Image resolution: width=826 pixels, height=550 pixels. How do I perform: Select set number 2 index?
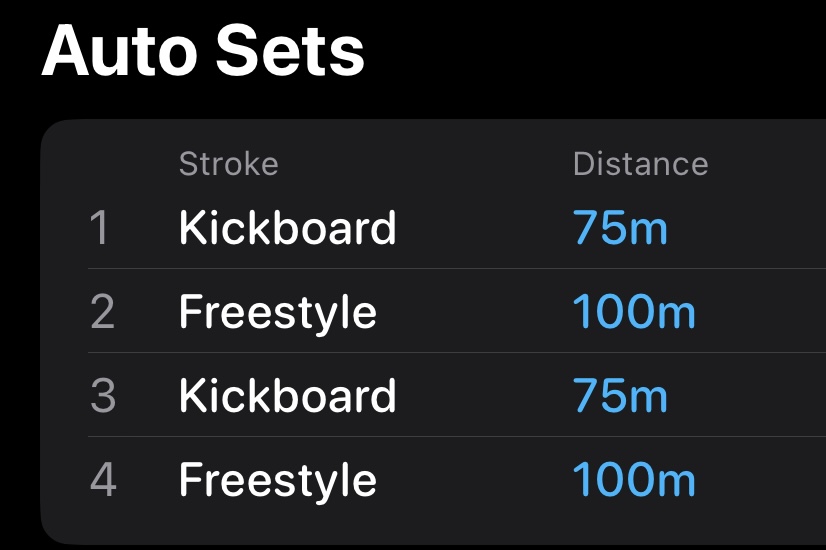[x=102, y=313]
